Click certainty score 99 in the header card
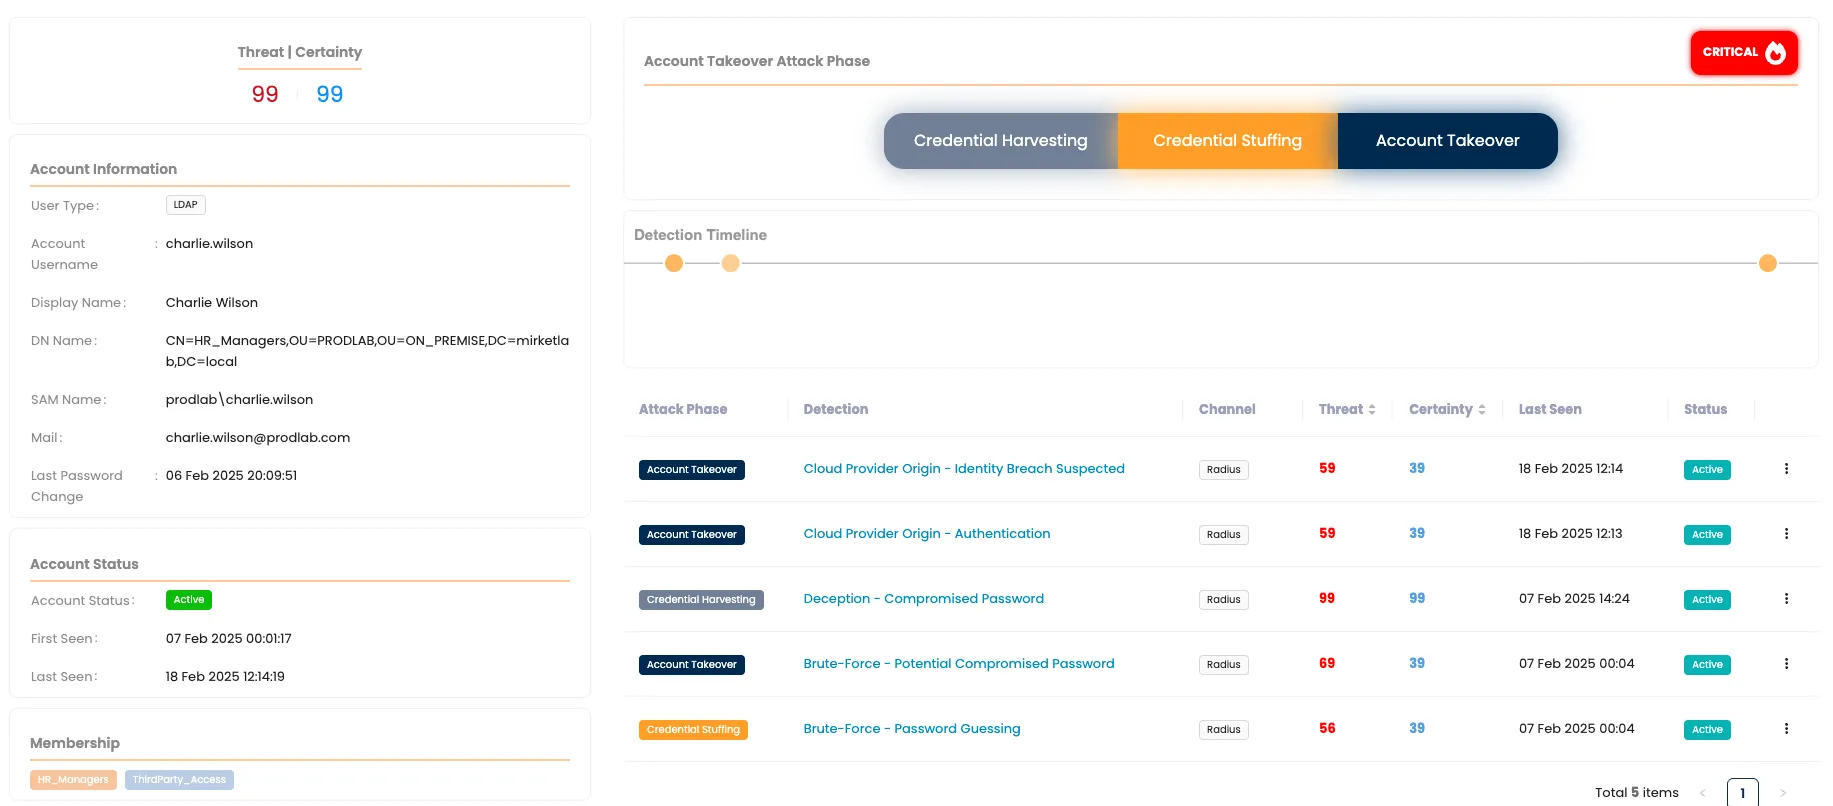Image resolution: width=1833 pixels, height=806 pixels. (330, 94)
